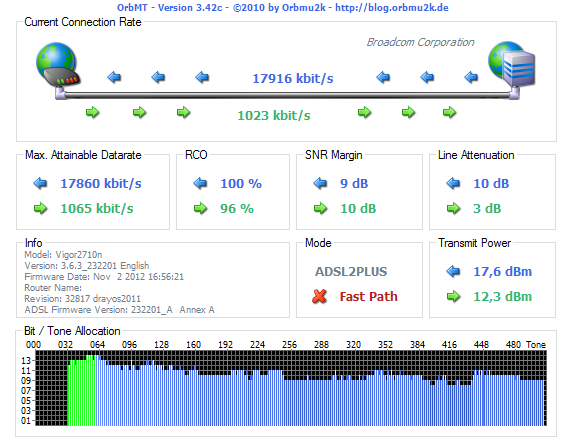Click the Fast Path status text
The image size is (573, 446).
(368, 296)
